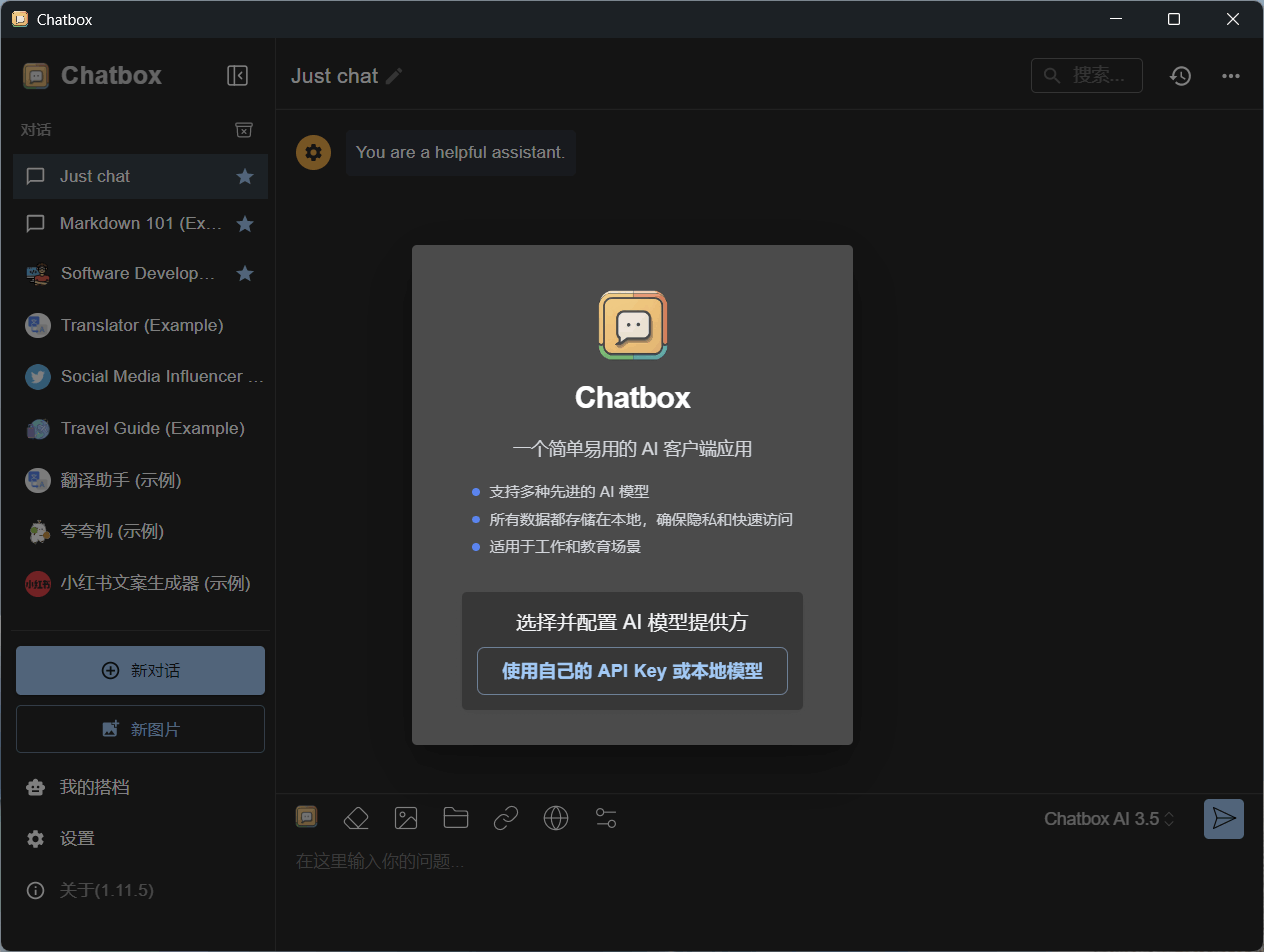
Task: Click the attach file folder icon
Action: (x=456, y=818)
